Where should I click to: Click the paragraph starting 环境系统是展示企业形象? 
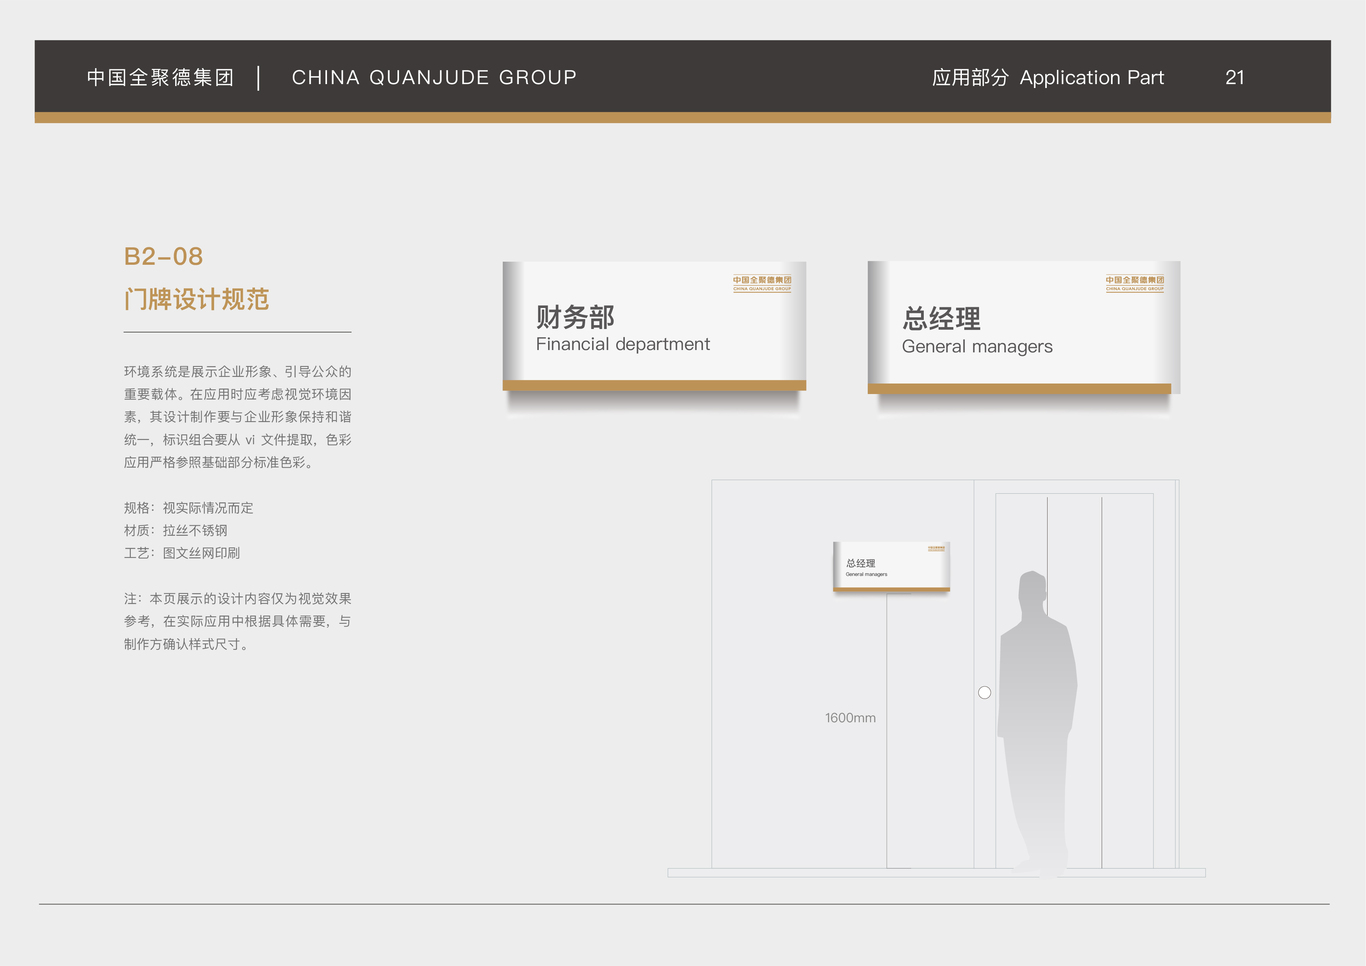(238, 417)
